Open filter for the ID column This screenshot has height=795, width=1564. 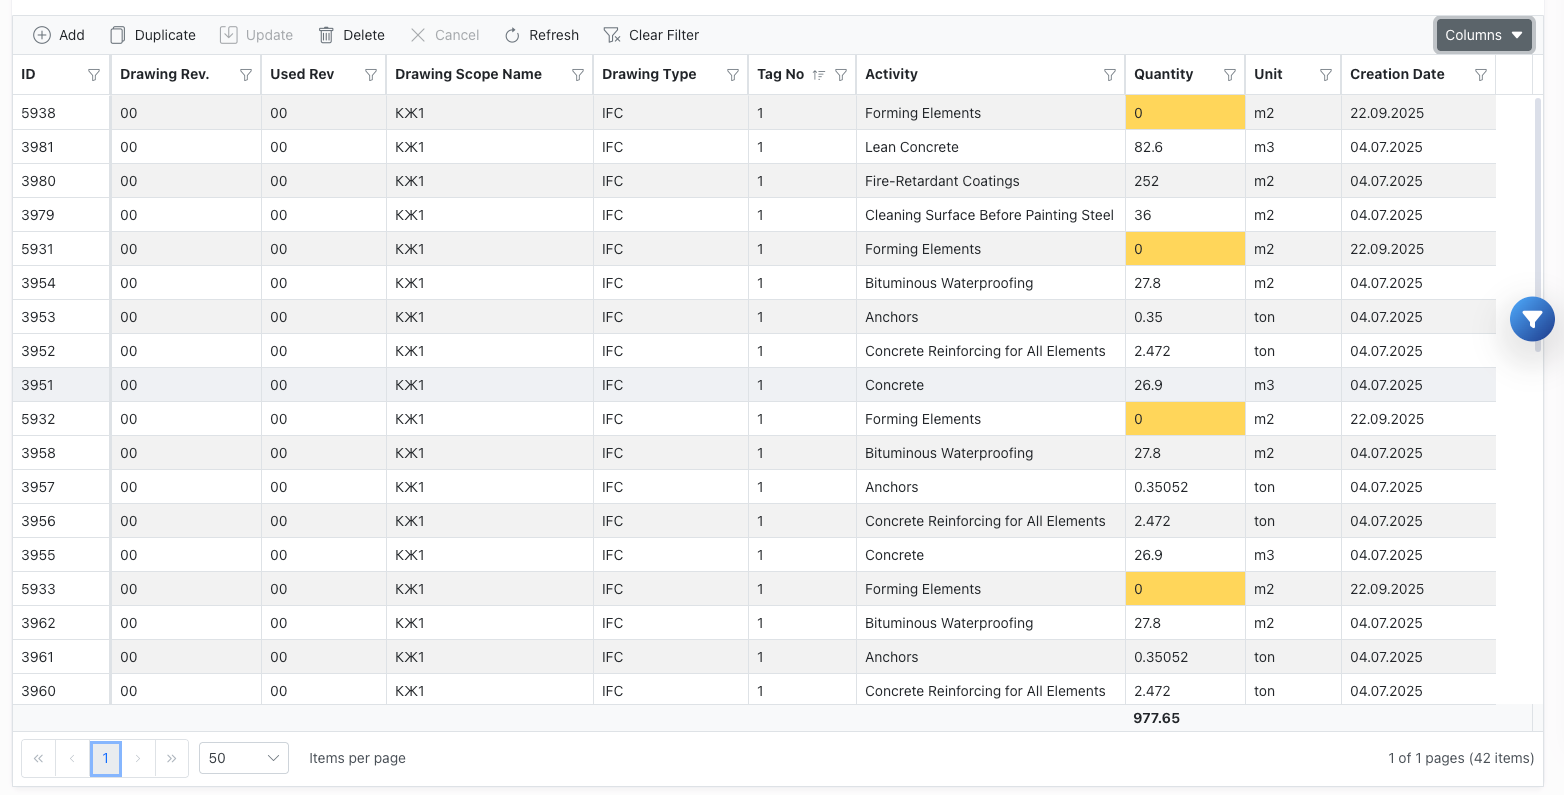click(x=94, y=75)
